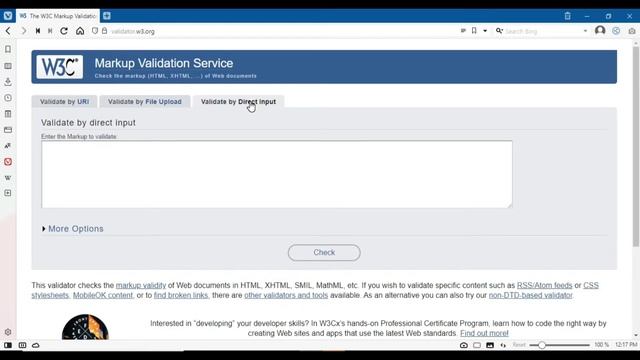This screenshot has width=640, height=360.
Task: Toggle the side panel visibility
Action: (x=8, y=345)
